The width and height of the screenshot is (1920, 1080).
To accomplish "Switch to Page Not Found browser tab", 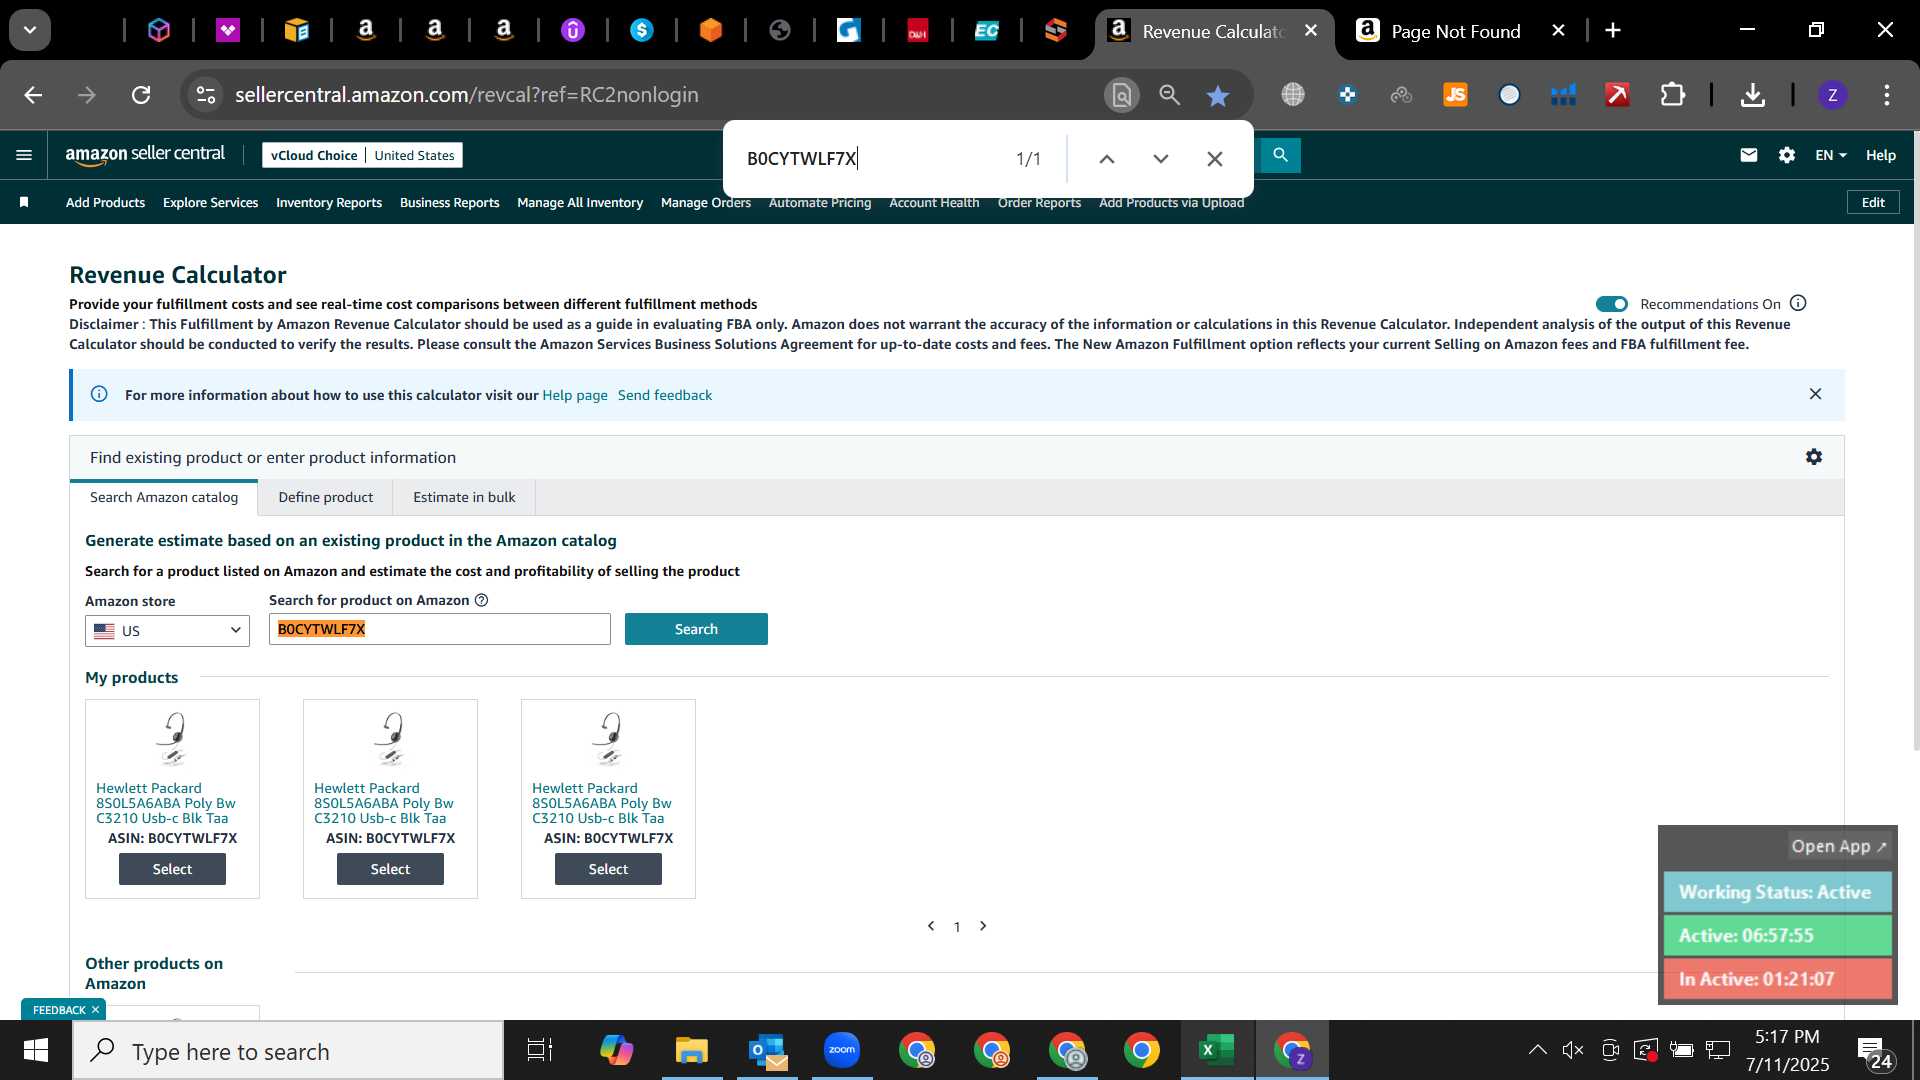I will pos(1455,31).
